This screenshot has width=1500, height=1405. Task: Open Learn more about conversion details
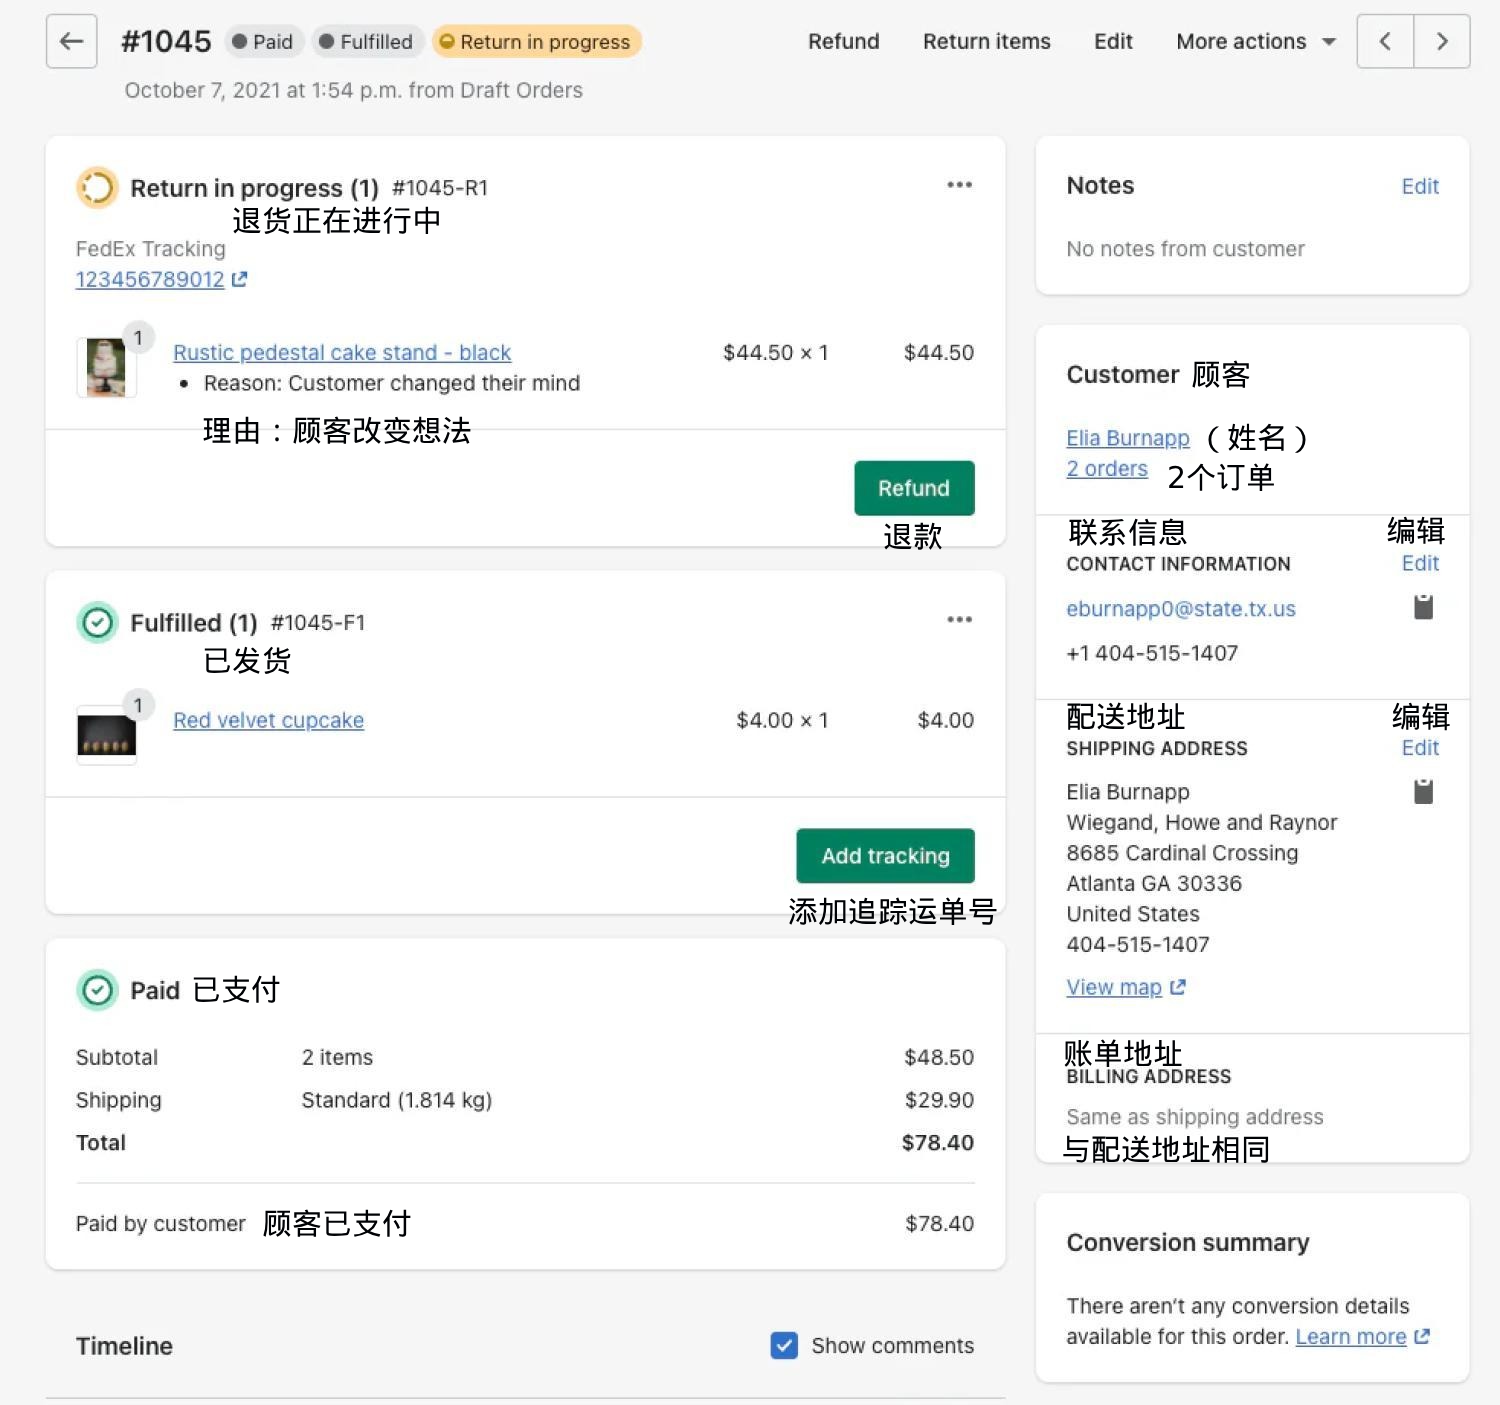point(1351,1336)
